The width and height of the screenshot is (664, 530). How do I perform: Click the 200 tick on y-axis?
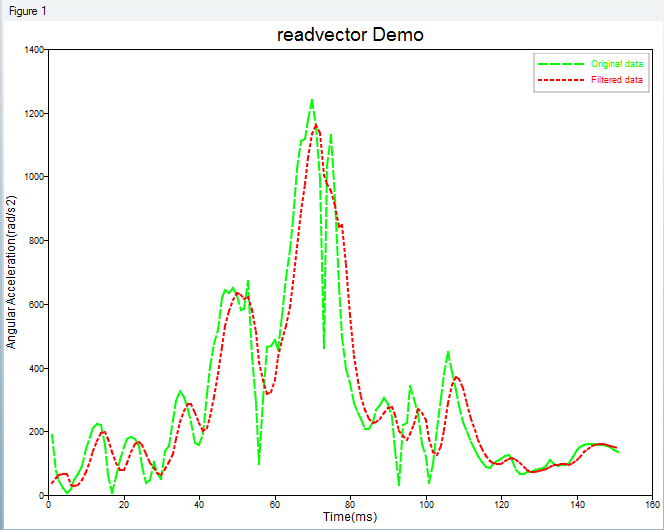pos(36,432)
